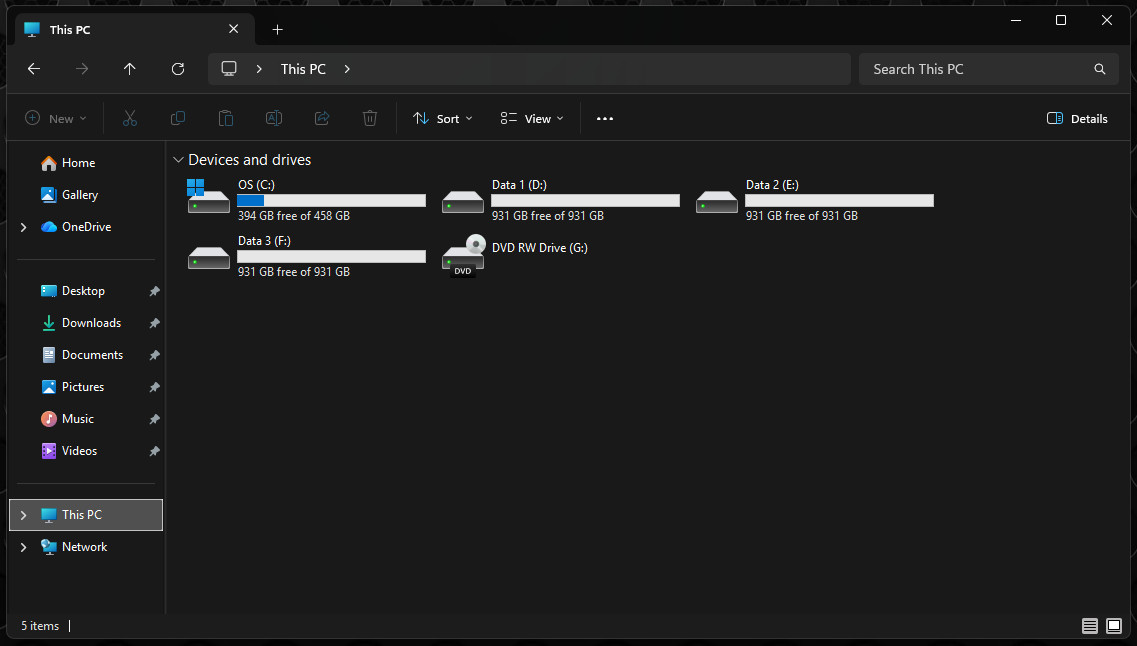Screen dimensions: 1137x646
Task: Open the See more ellipsis menu
Action: point(605,118)
